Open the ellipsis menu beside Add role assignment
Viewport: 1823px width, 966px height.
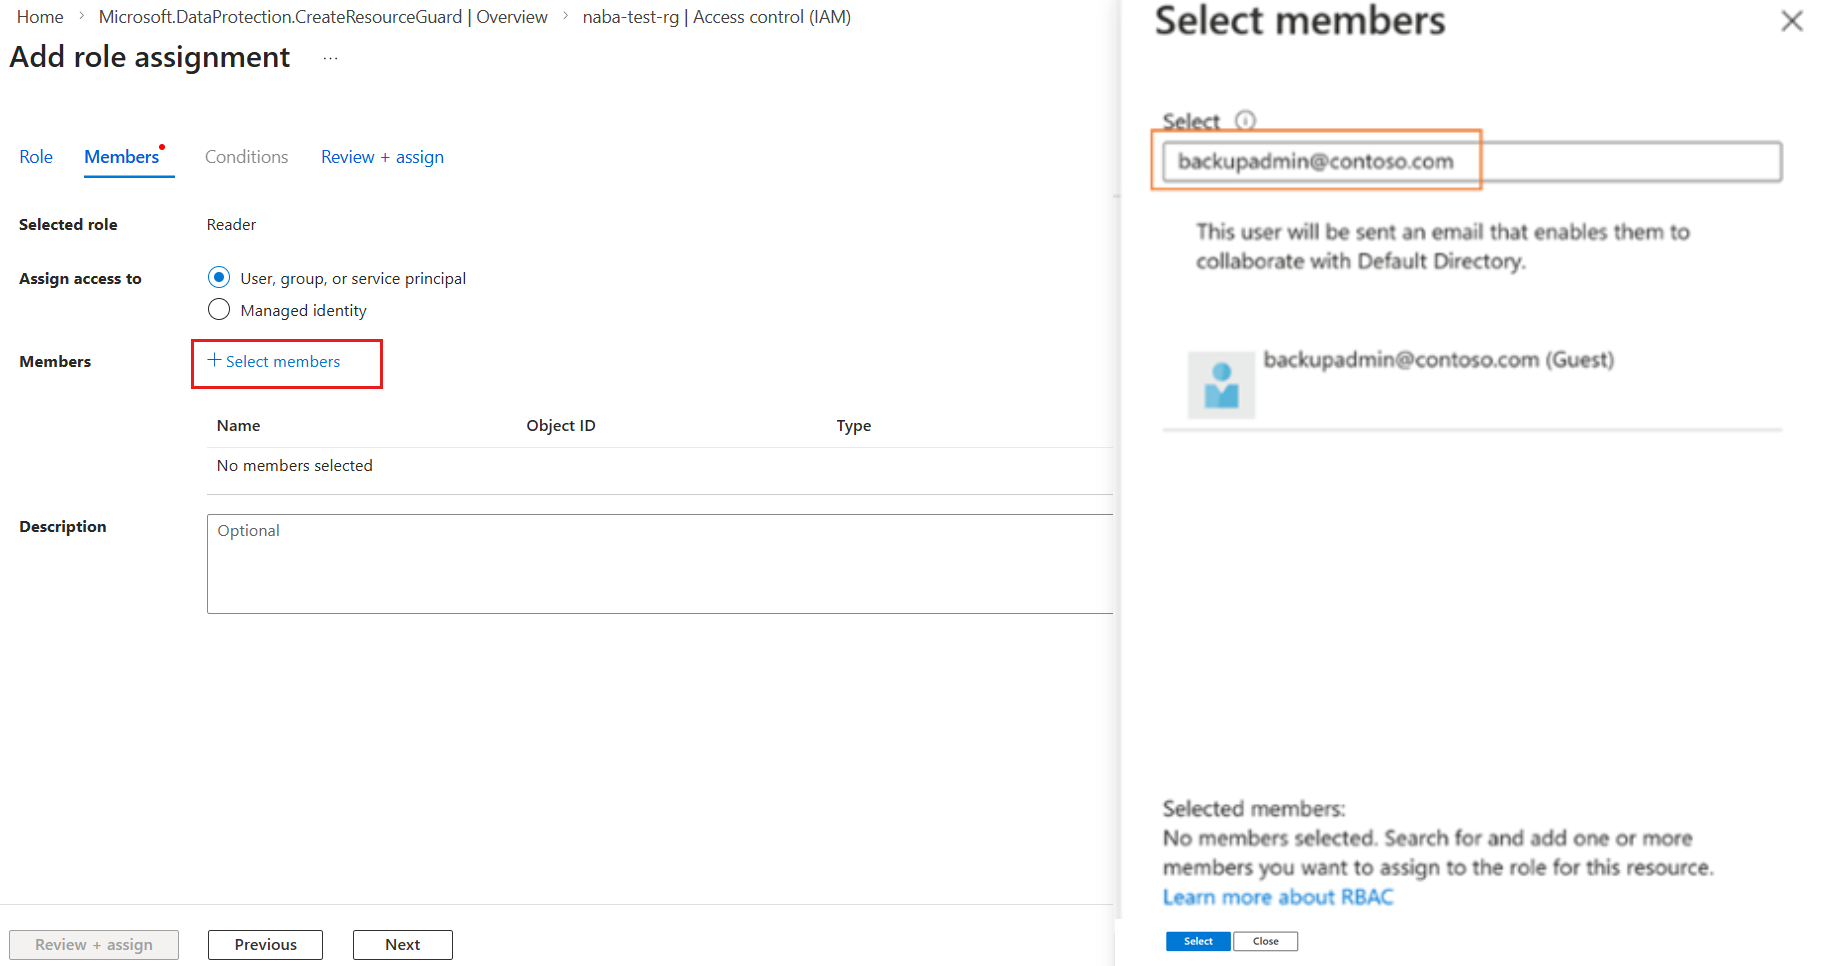tap(330, 59)
